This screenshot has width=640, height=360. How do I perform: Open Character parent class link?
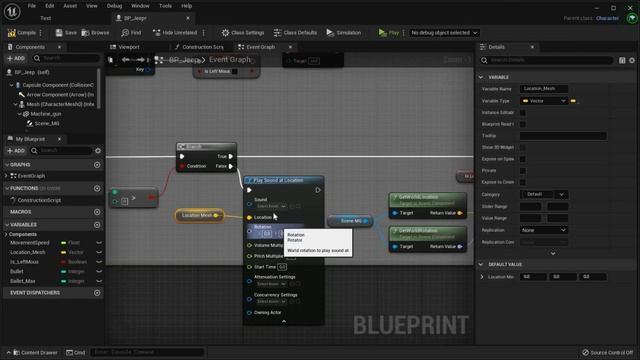(x=607, y=18)
